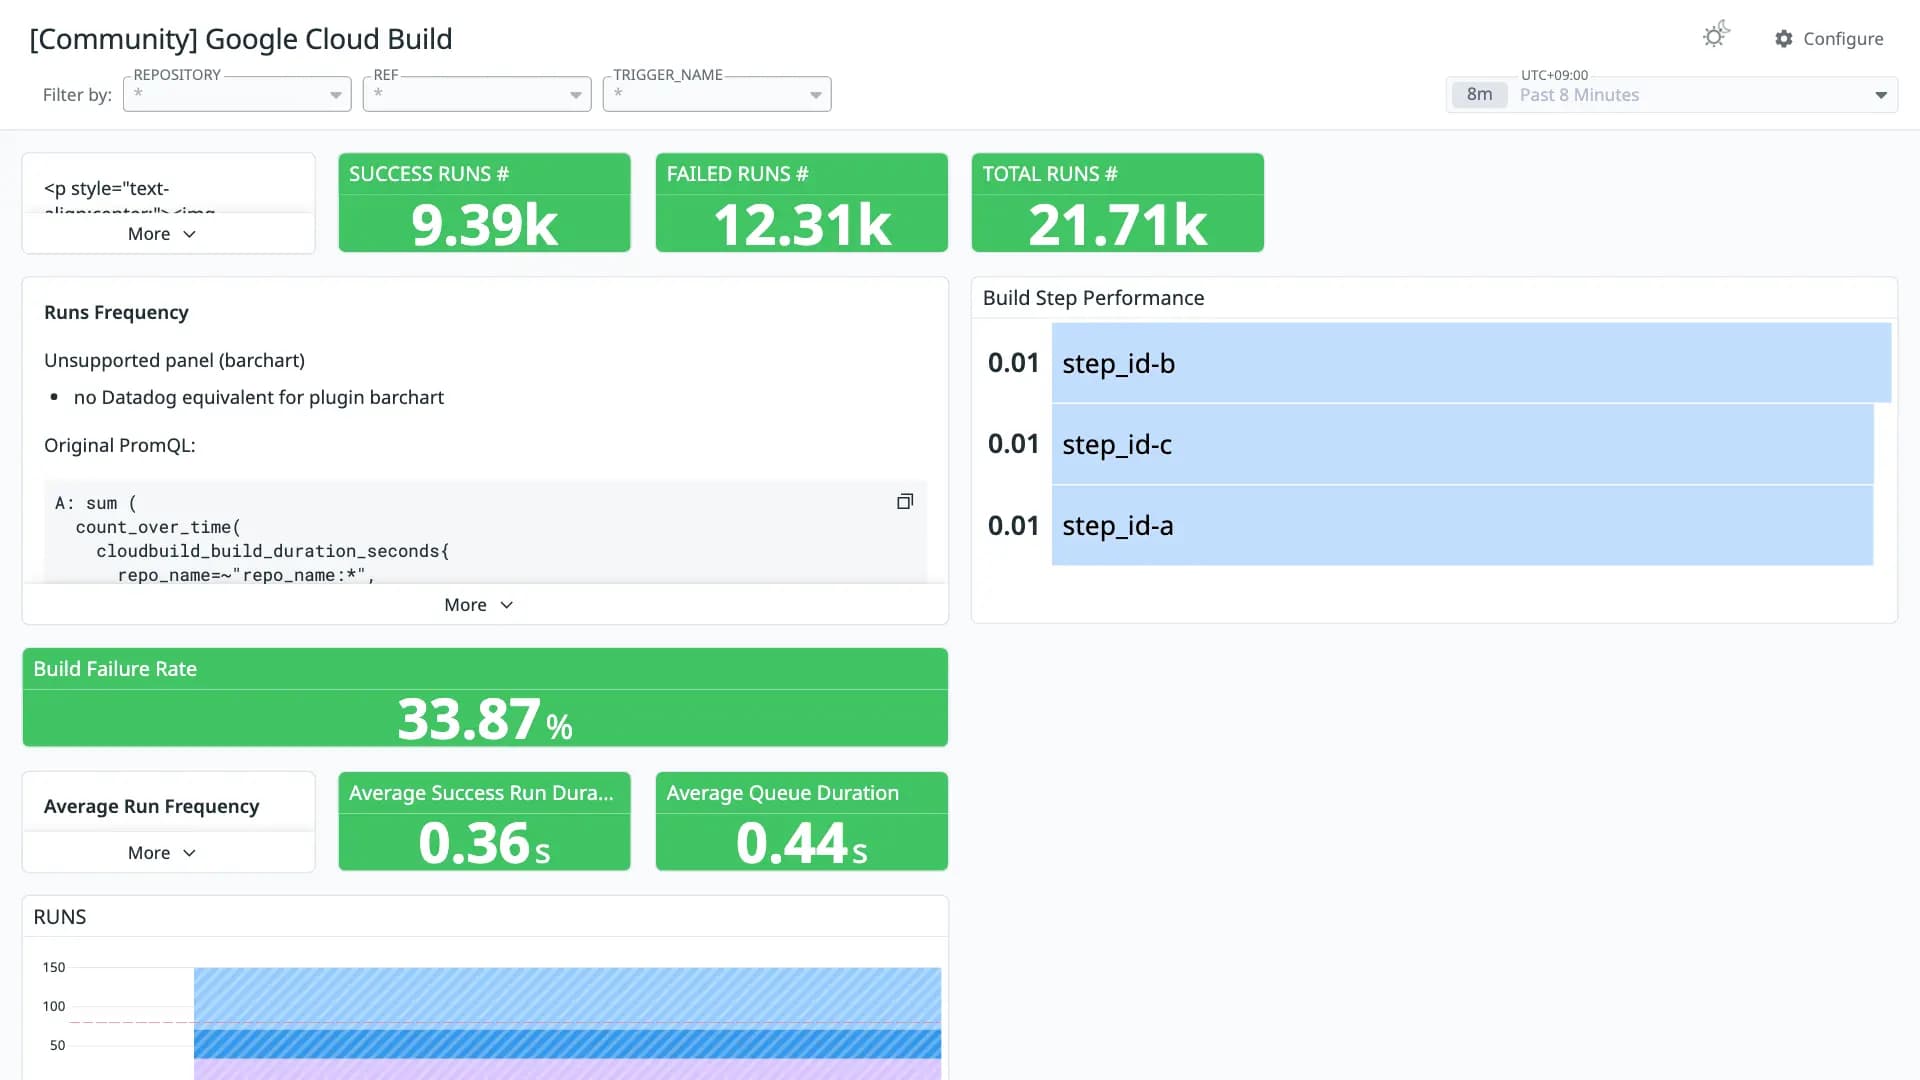Image resolution: width=1920 pixels, height=1080 pixels.
Task: Expand More under the HTML text widget
Action: point(162,234)
